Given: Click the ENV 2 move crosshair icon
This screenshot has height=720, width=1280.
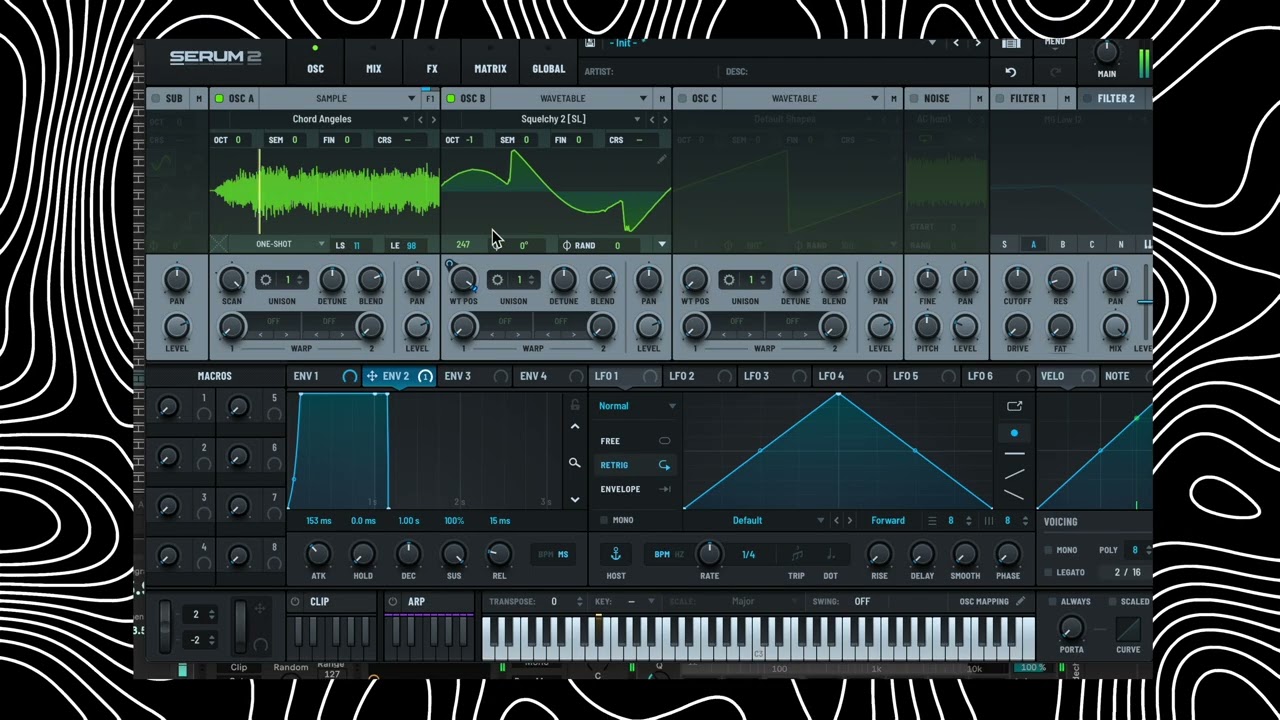Looking at the screenshot, I should tap(371, 376).
